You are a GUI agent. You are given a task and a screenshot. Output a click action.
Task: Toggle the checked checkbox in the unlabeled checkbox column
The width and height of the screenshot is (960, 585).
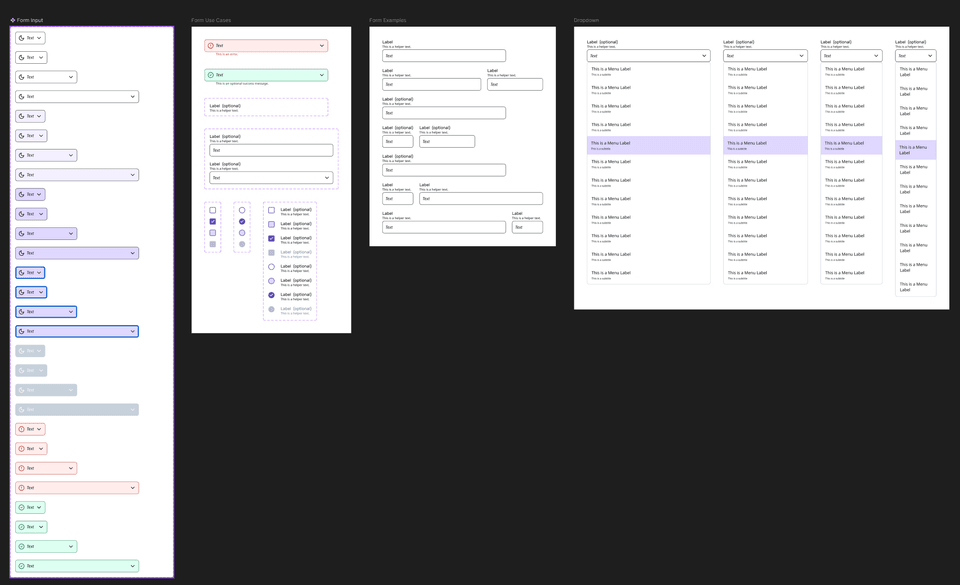tap(212, 221)
